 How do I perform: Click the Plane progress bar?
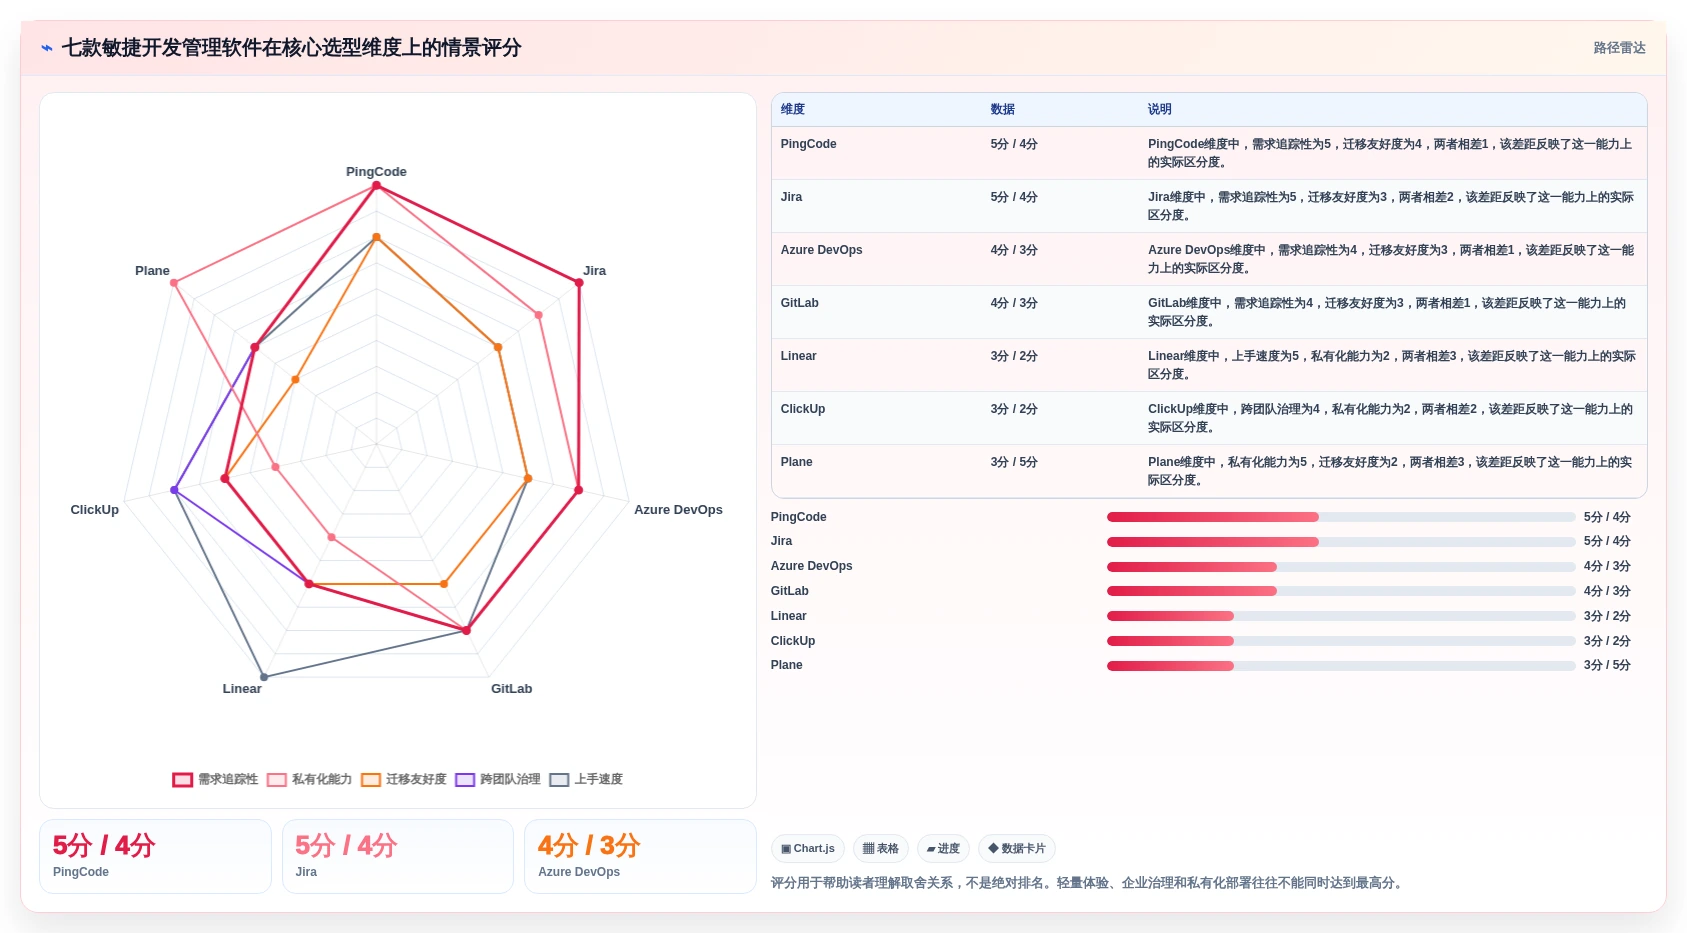point(1341,666)
